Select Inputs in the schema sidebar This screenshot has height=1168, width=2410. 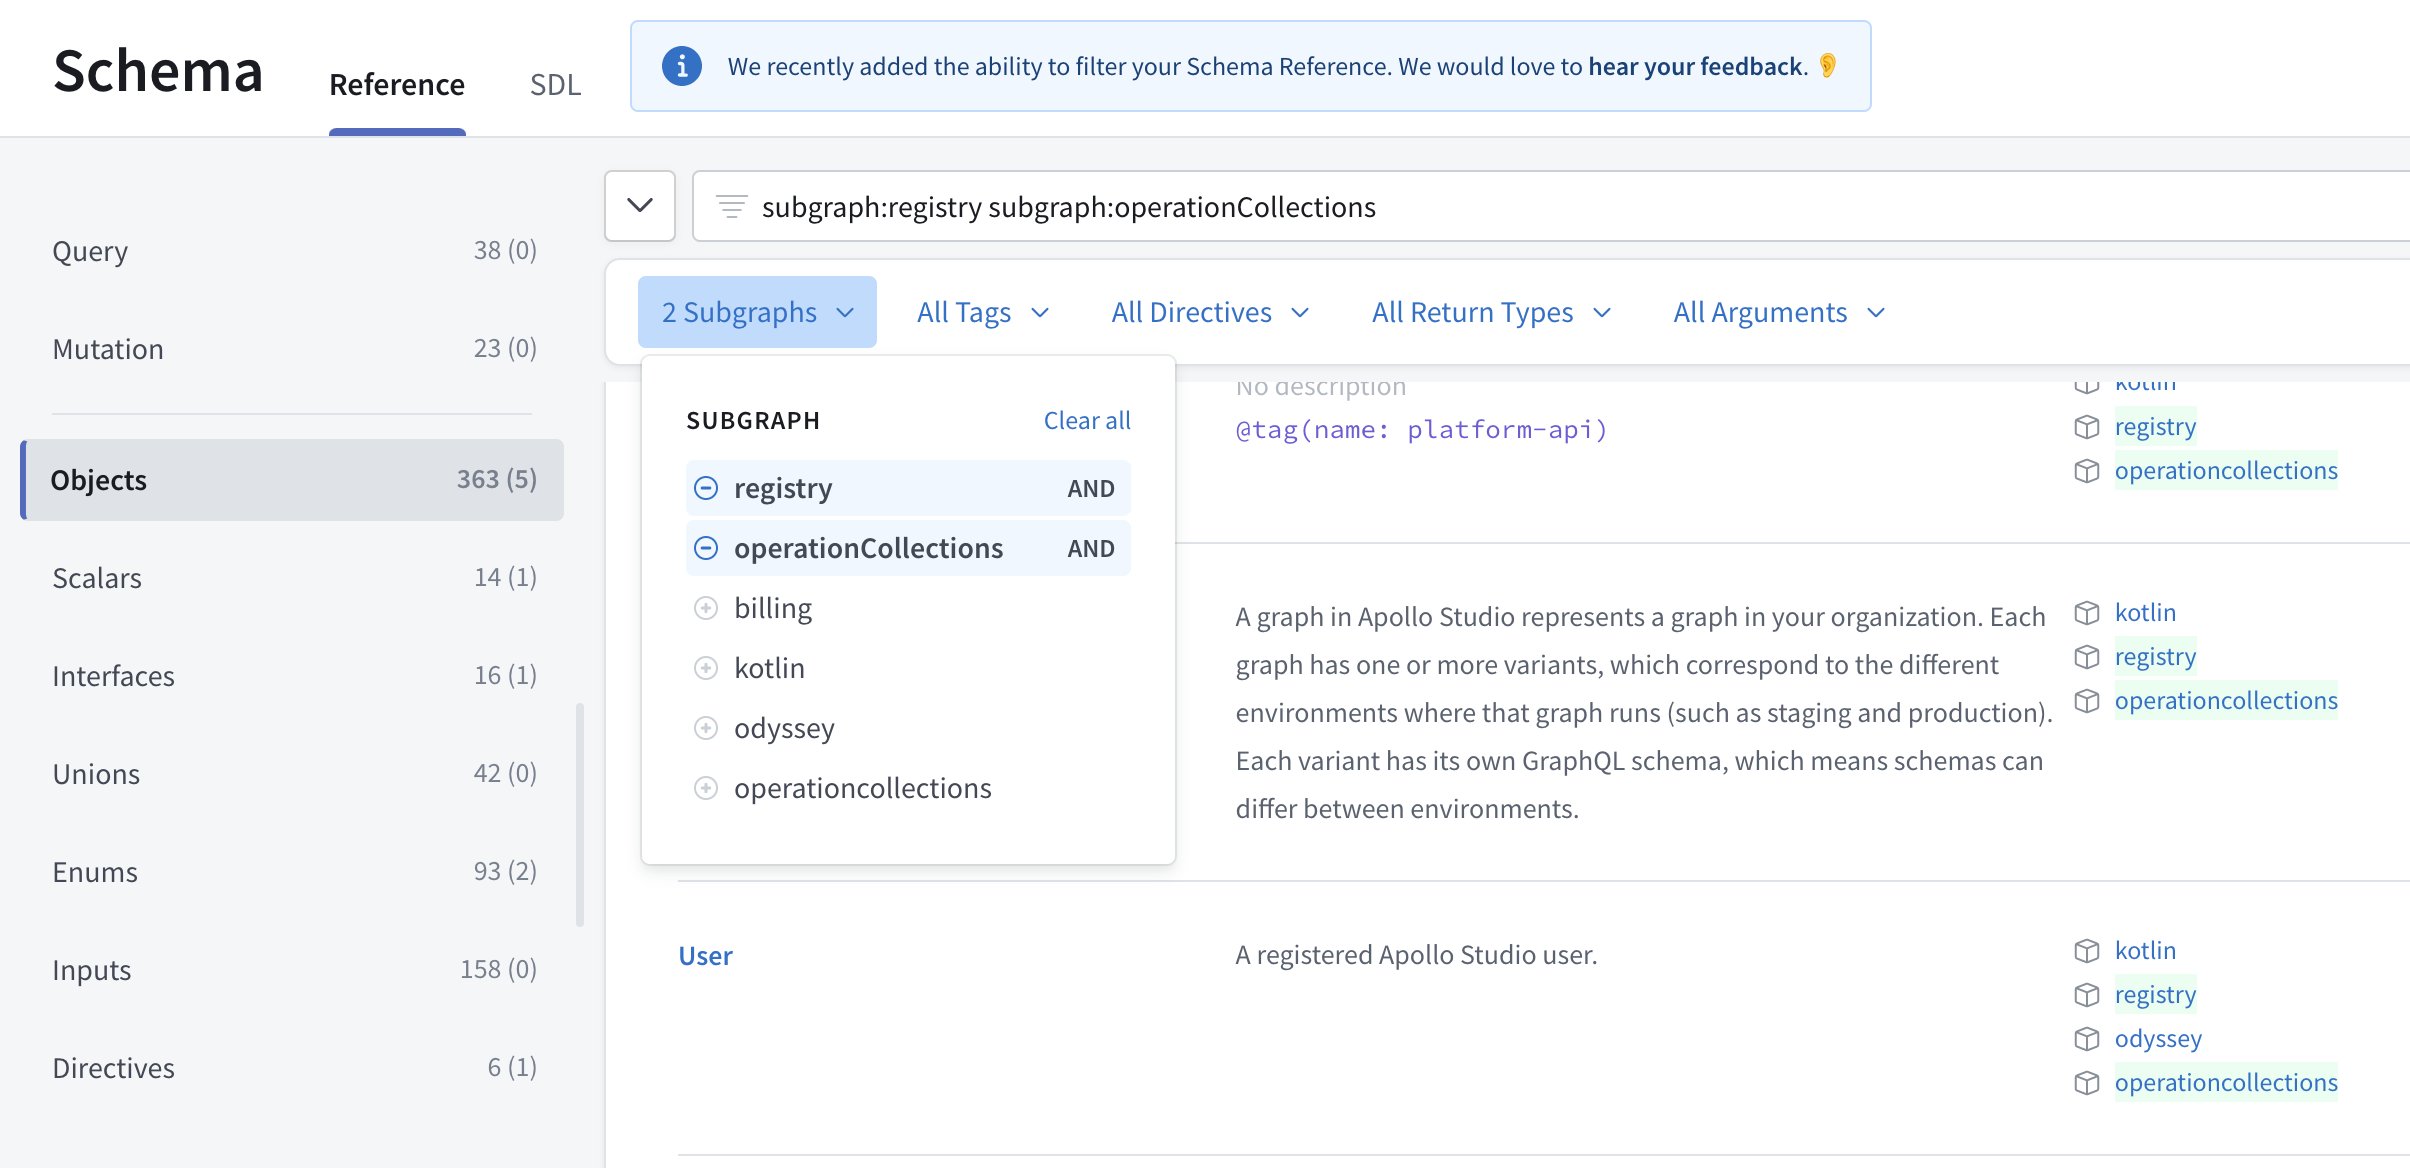(294, 970)
